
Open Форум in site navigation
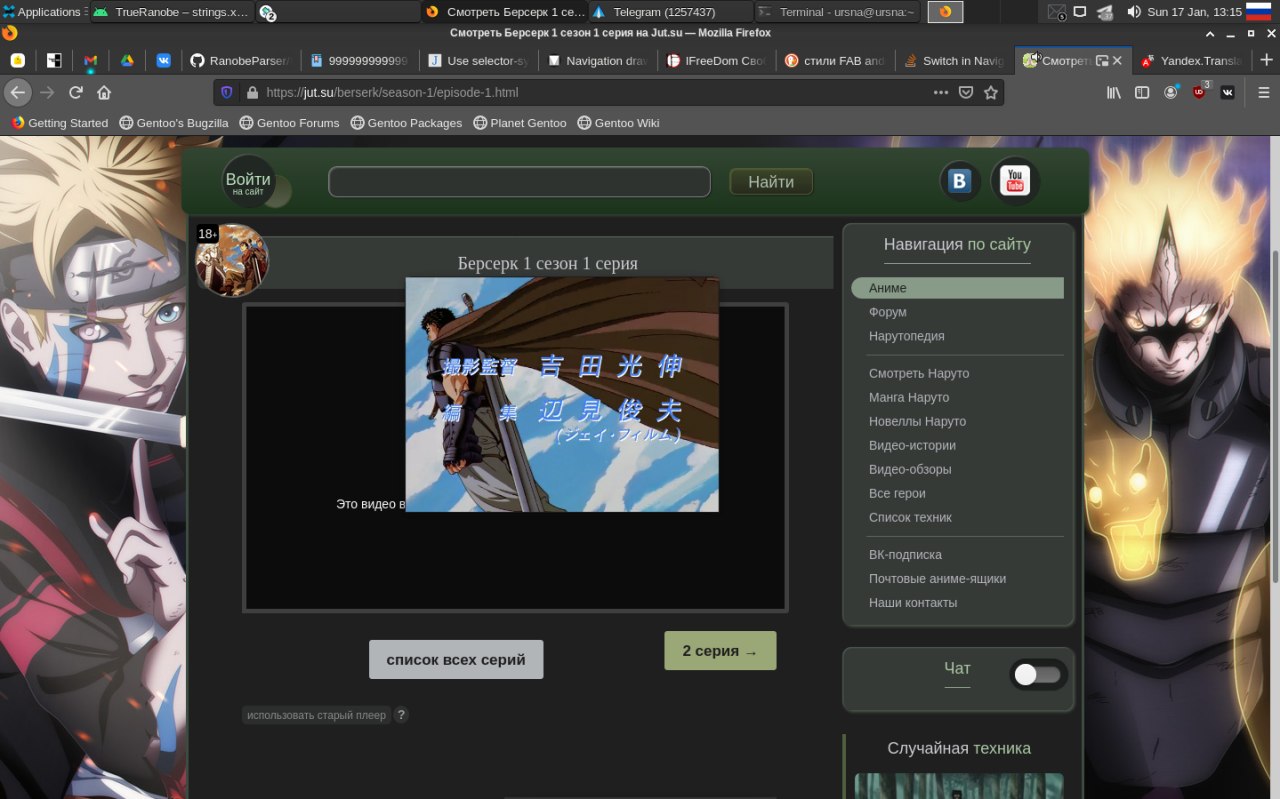(888, 312)
